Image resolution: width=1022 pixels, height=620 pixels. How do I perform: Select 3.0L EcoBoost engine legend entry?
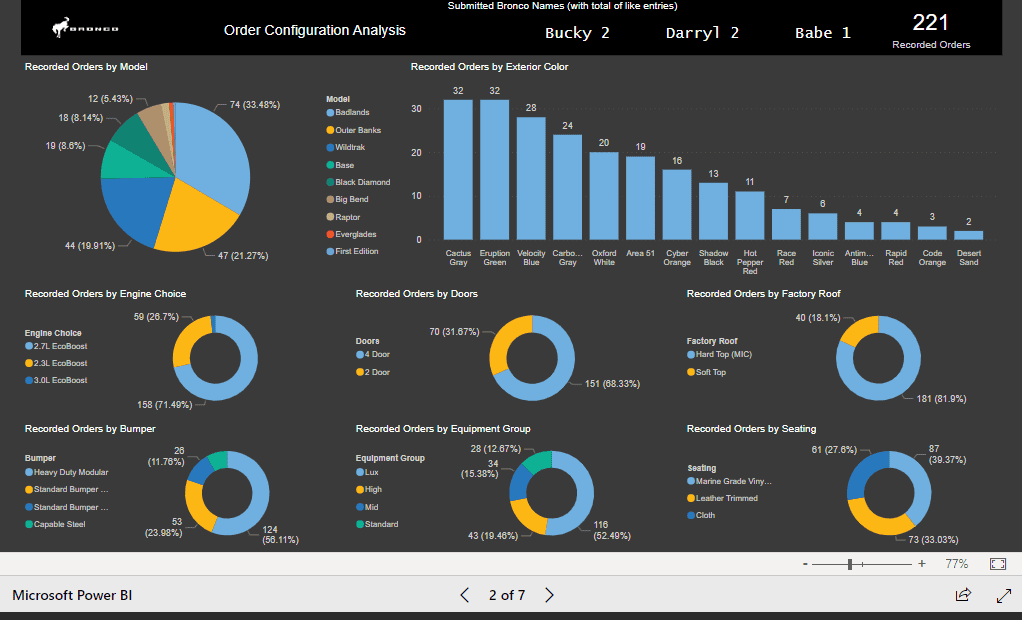tap(56, 380)
